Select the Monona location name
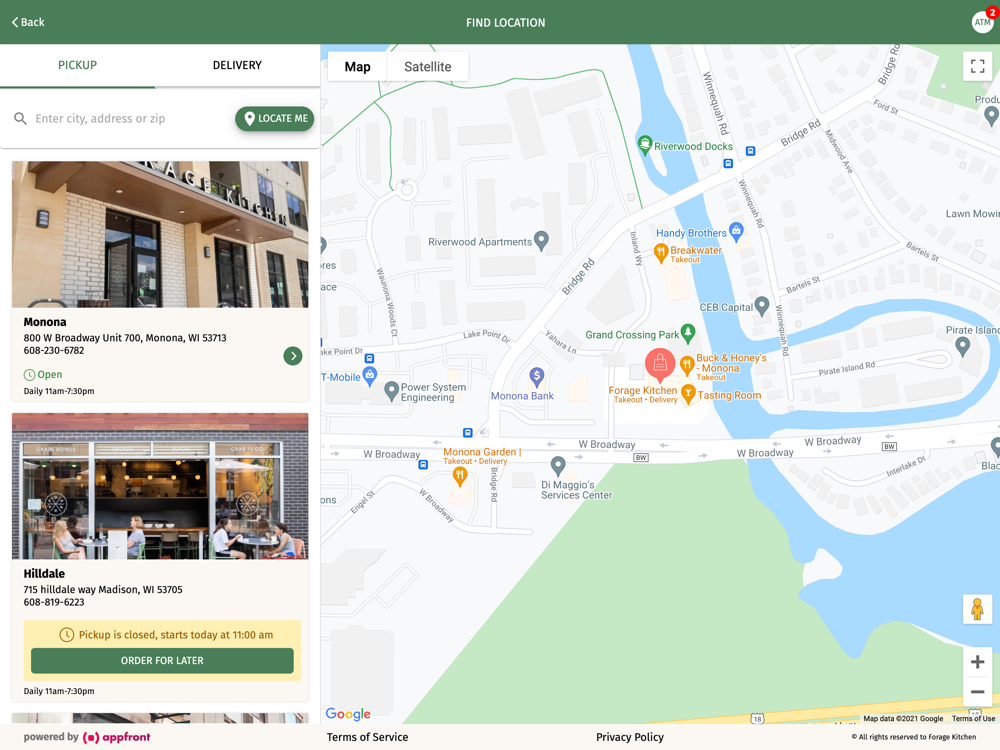 [45, 322]
